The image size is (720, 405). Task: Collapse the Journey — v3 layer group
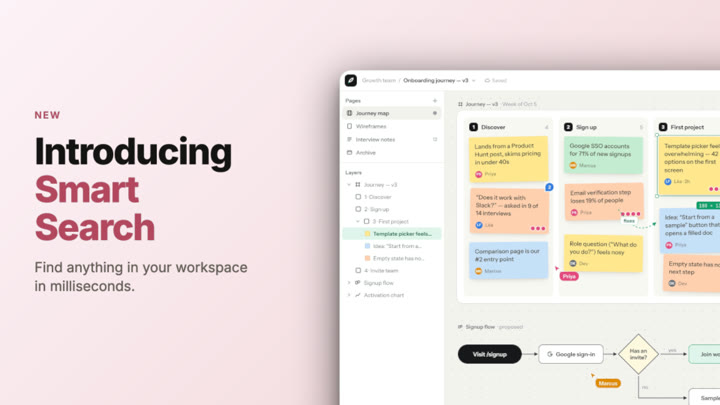pyautogui.click(x=349, y=185)
